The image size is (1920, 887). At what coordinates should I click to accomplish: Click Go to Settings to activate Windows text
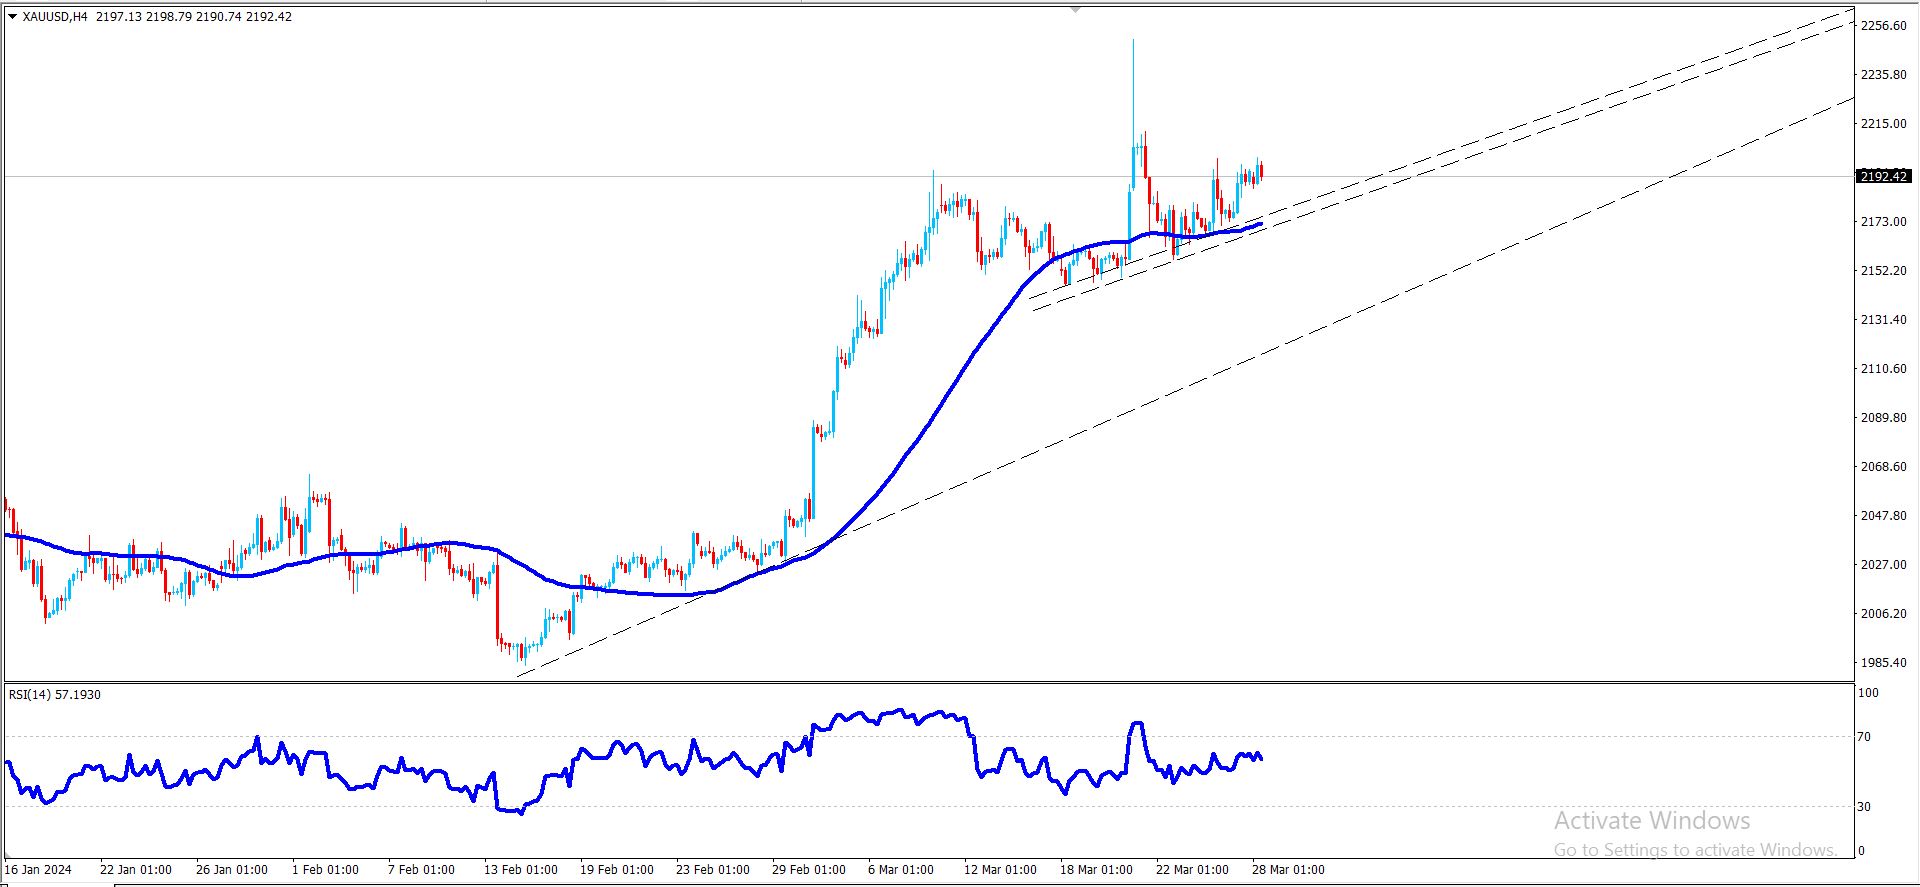coord(1695,850)
